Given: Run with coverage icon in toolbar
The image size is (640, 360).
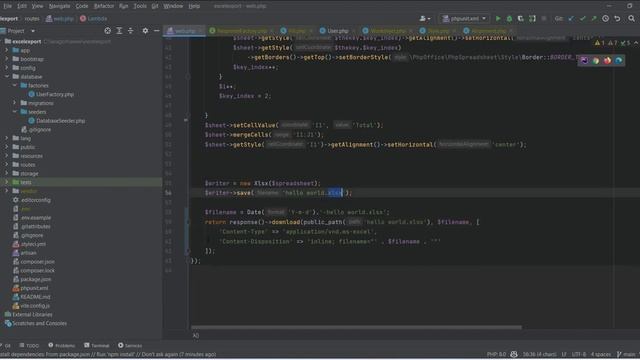Looking at the screenshot, I should pyautogui.click(x=521, y=18).
